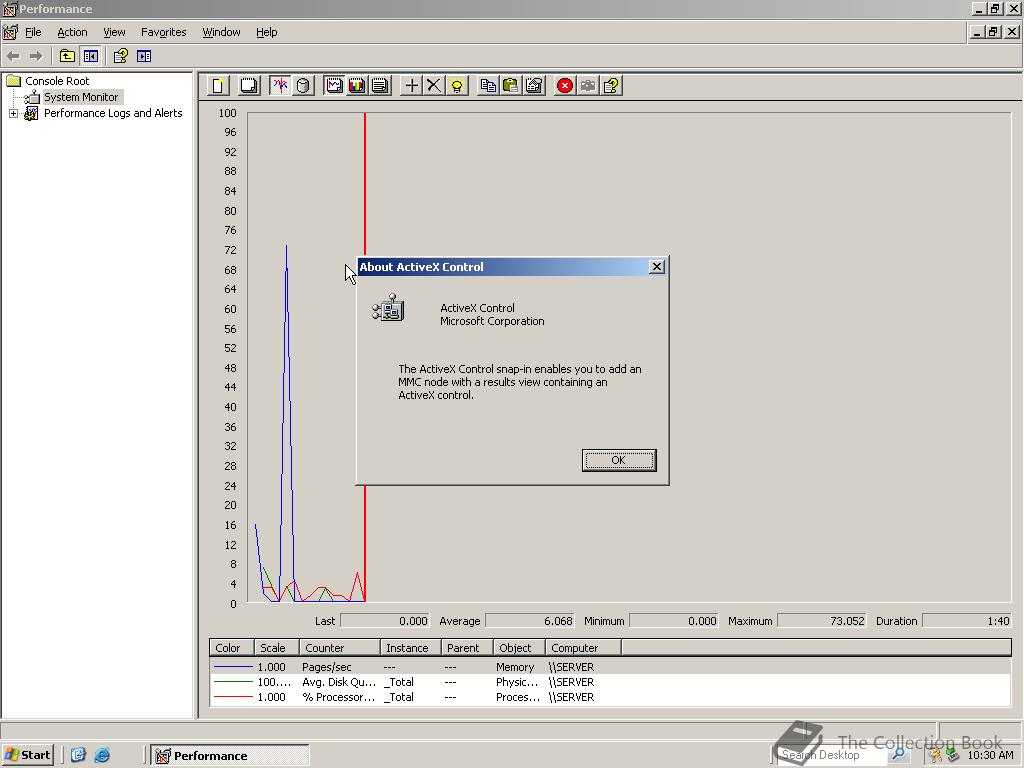Open the Favorites menu

(163, 32)
